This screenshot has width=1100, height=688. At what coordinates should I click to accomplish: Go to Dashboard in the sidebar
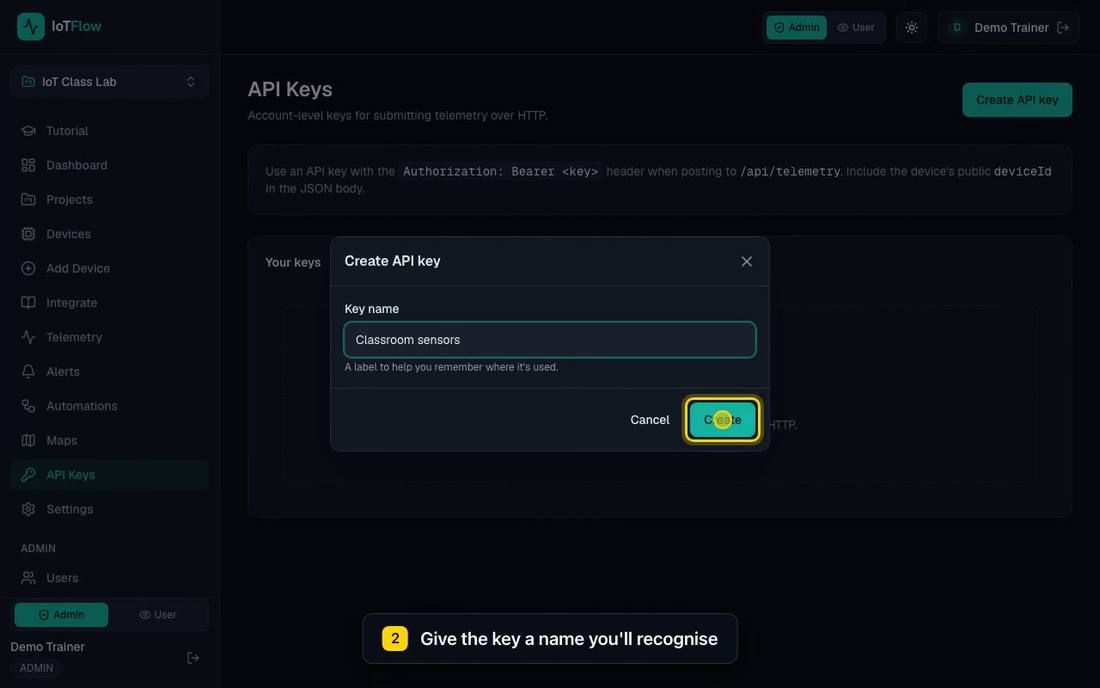[109, 165]
